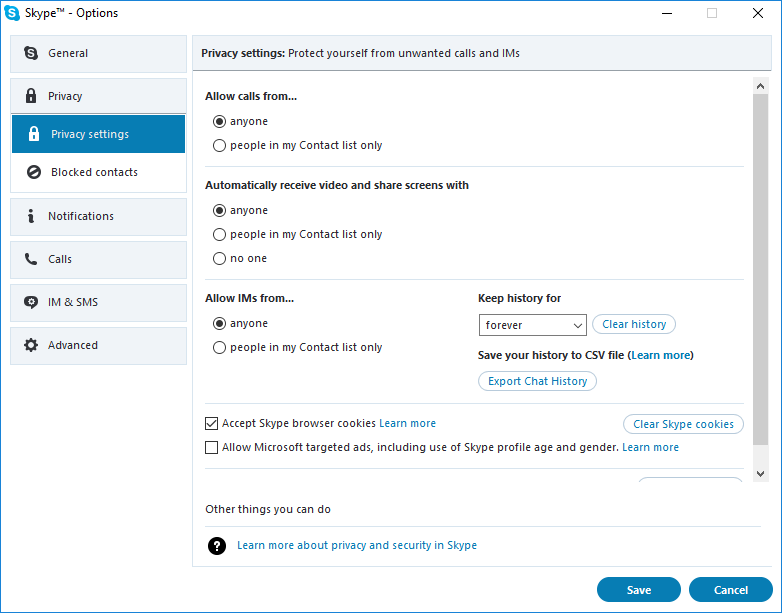Viewport: 782px width, 613px height.
Task: Open Learn more link for targeted ads
Action: 650,447
